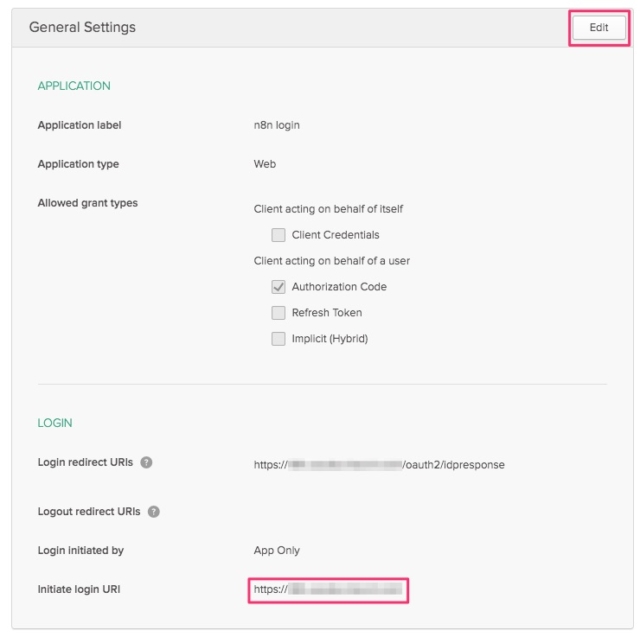Click the Allowed grant types label
This screenshot has width=640, height=637.
click(x=87, y=203)
